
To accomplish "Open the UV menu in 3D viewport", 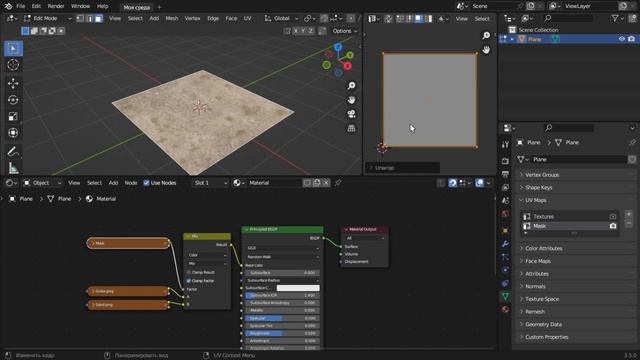I will point(247,18).
